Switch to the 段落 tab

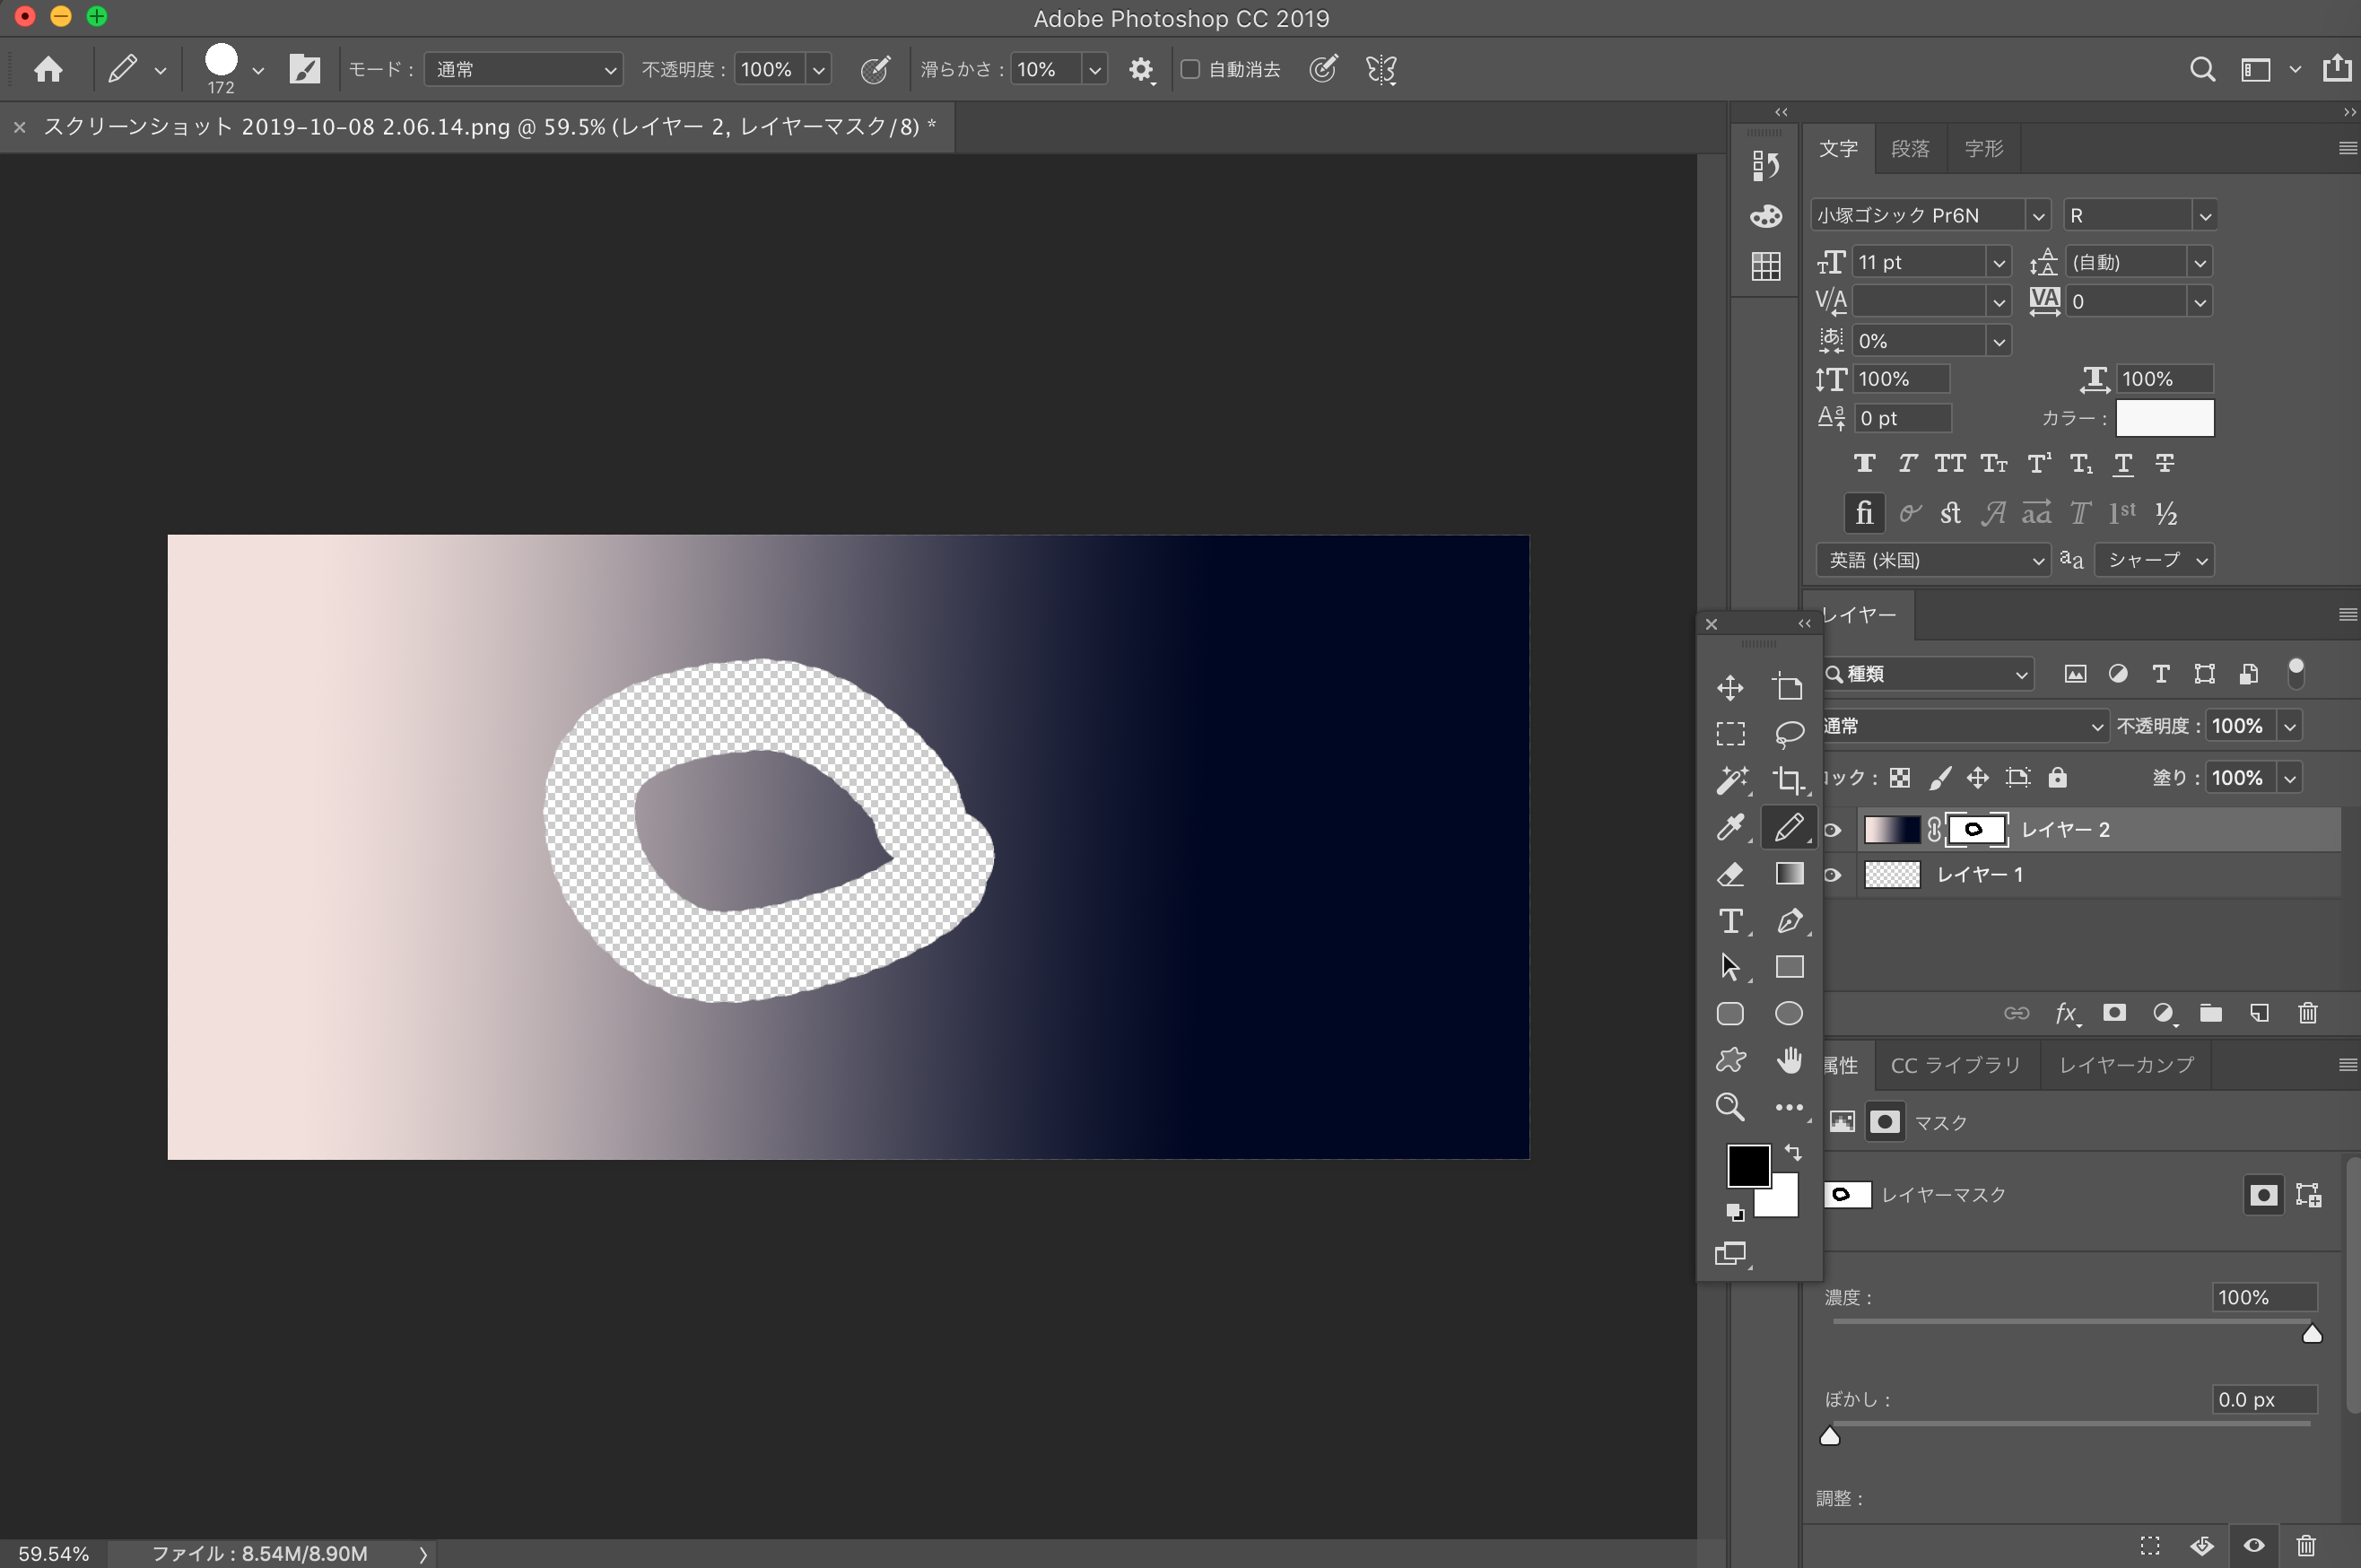[x=1909, y=149]
